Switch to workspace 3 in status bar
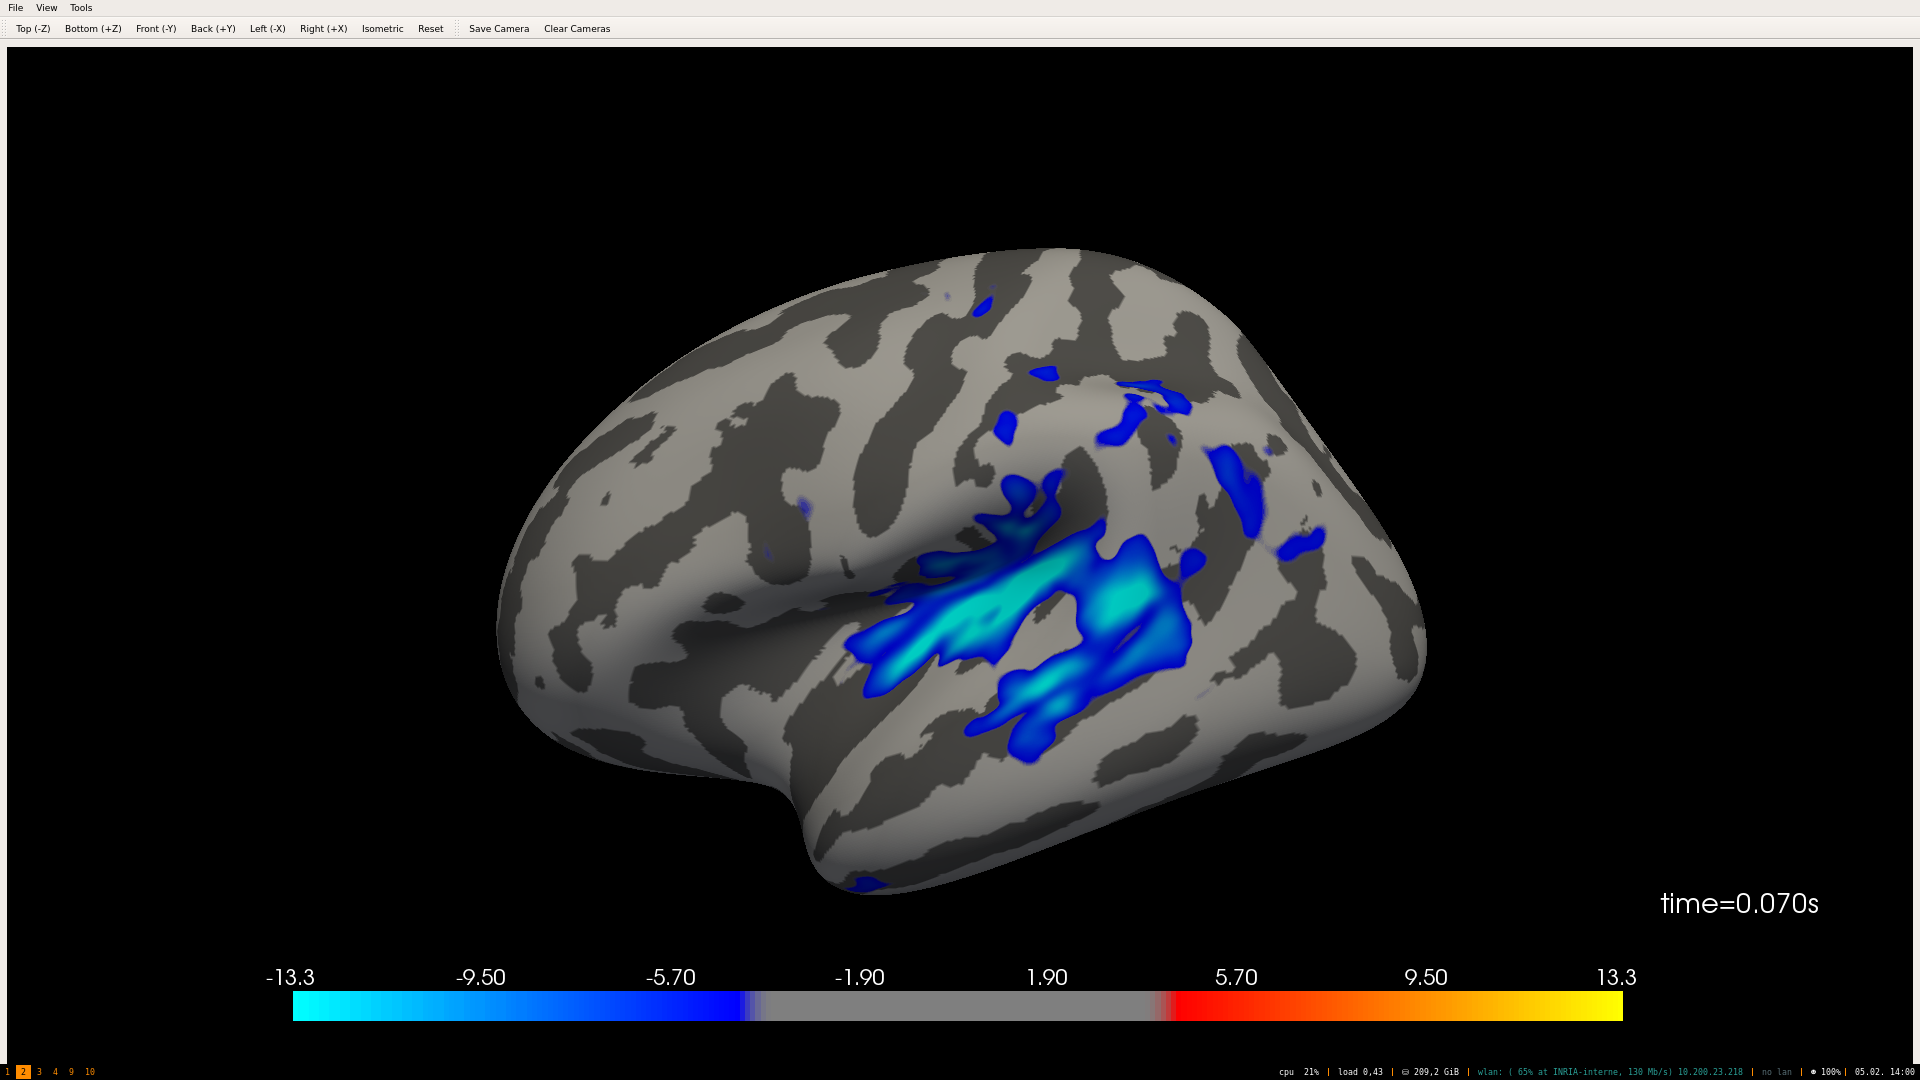1920x1080 pixels. 39,1072
